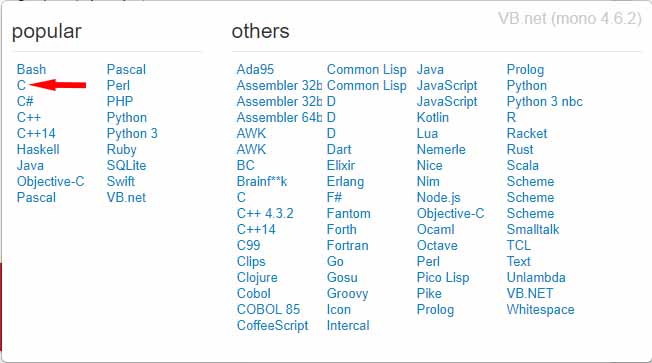Select Bash from the popular list
Image resolution: width=652 pixels, height=363 pixels.
(x=32, y=69)
